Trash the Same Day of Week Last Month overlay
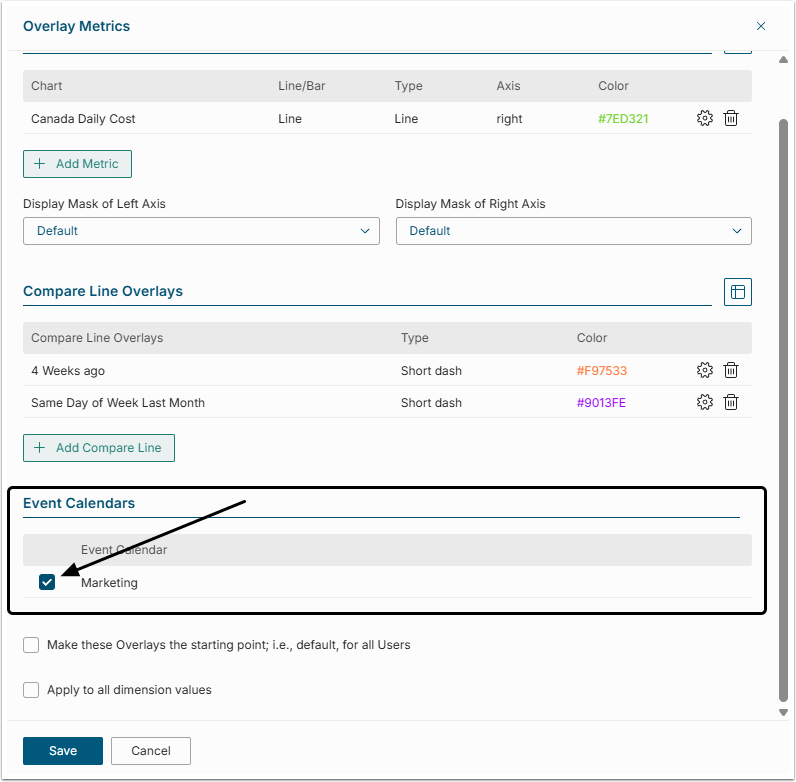Screen dimensions: 796x782 click(x=731, y=402)
